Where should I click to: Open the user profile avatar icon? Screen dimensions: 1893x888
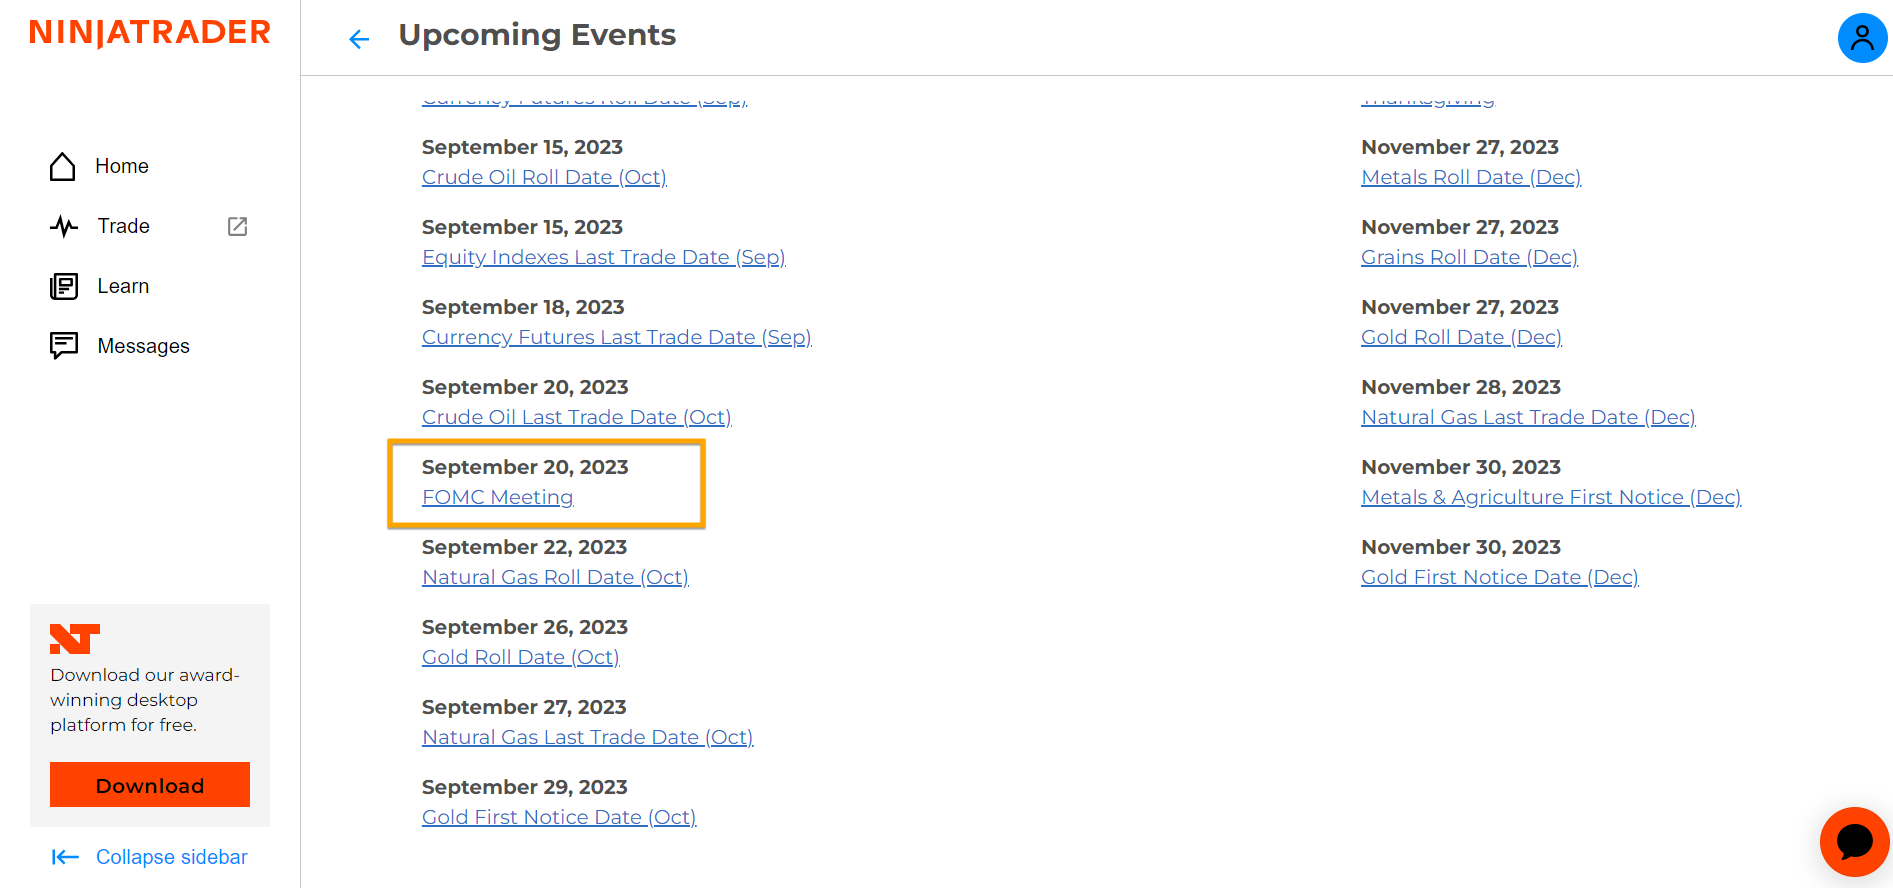pos(1862,38)
